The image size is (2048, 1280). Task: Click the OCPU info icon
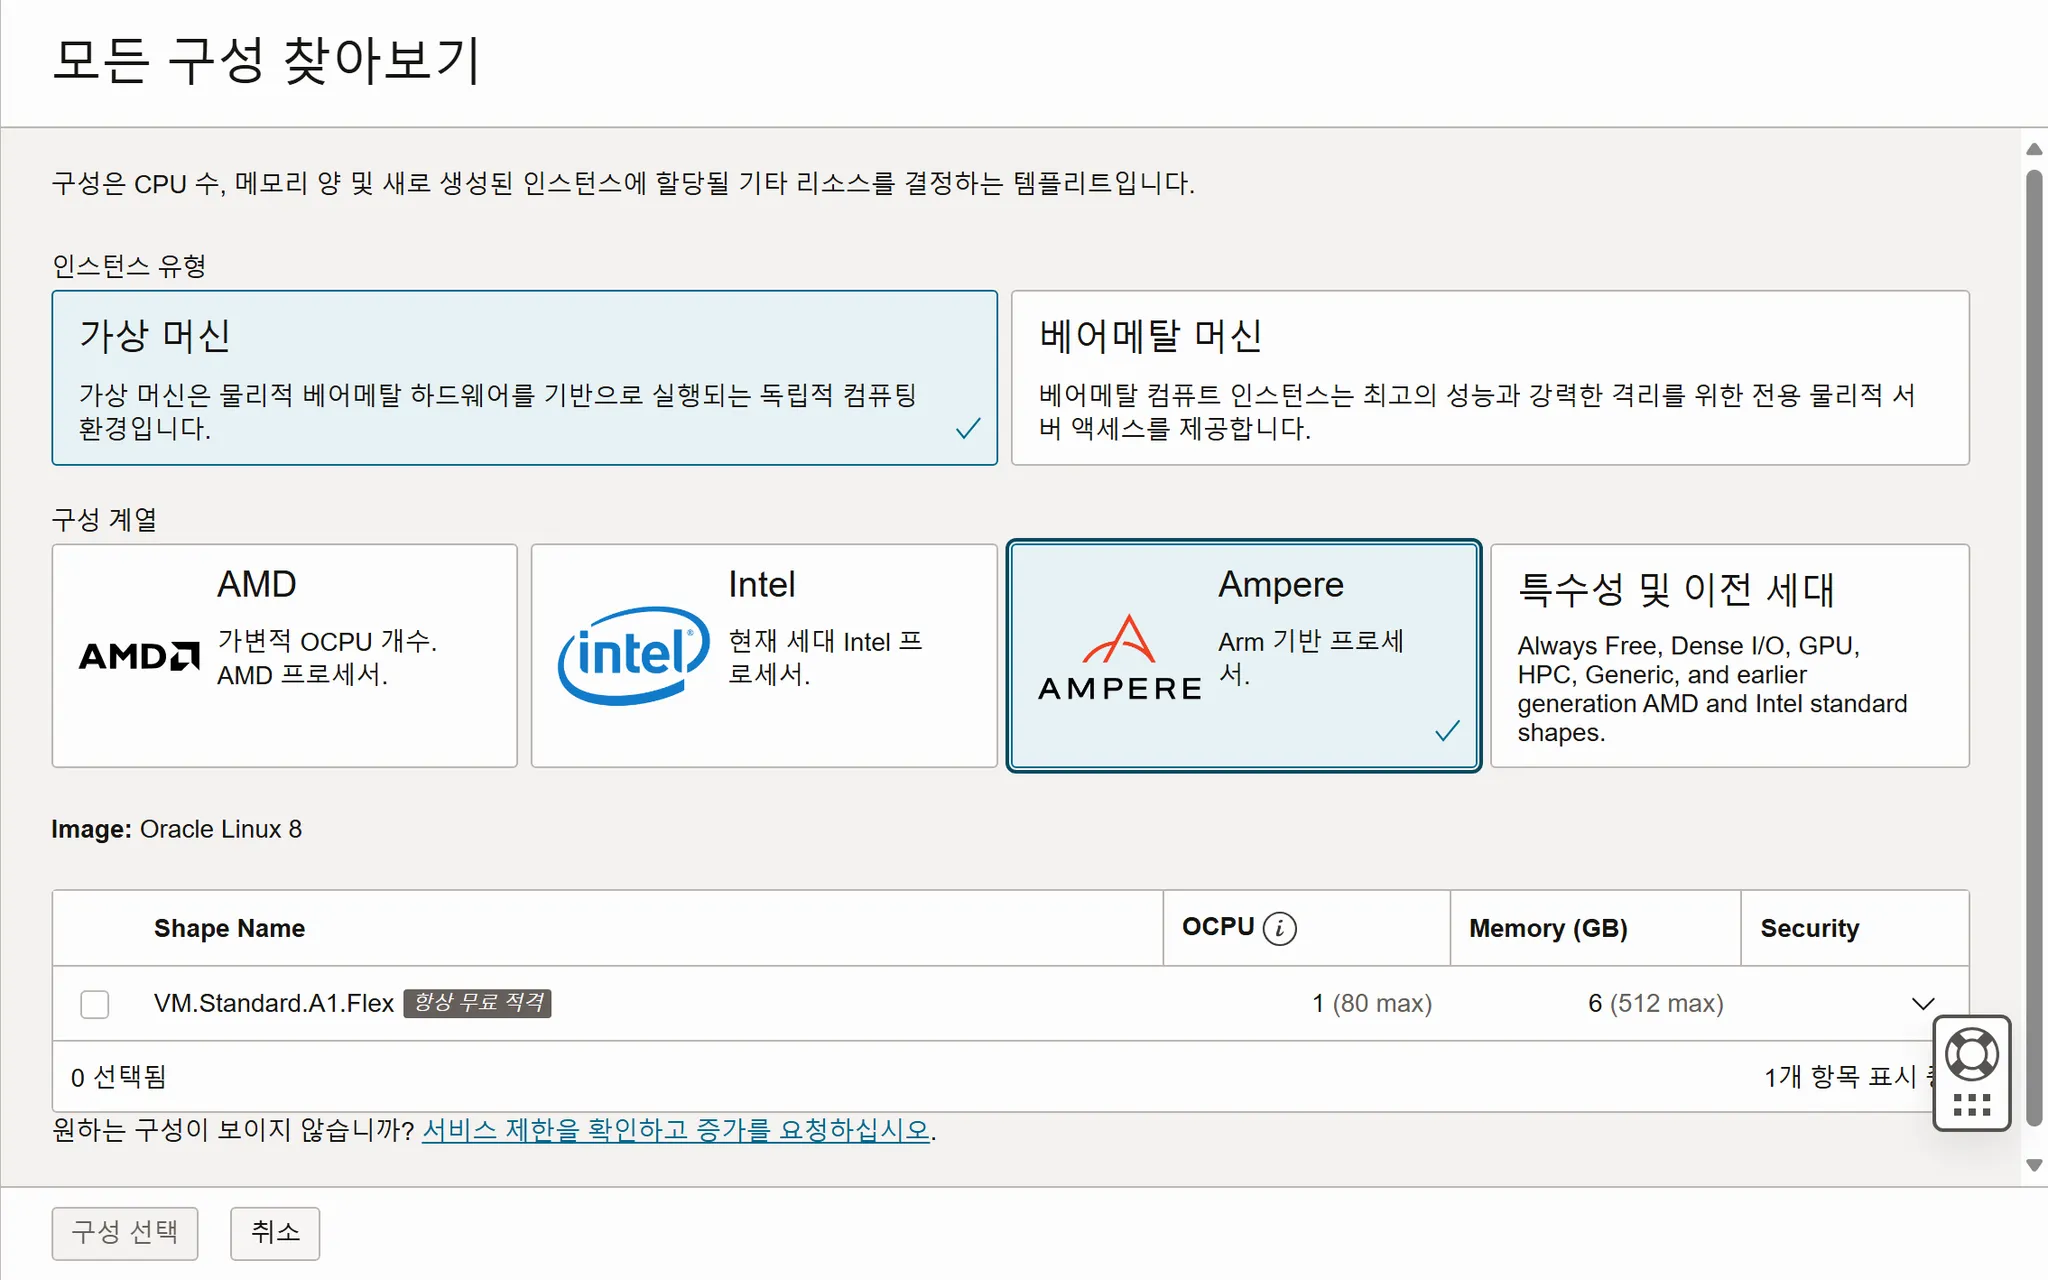pos(1279,928)
